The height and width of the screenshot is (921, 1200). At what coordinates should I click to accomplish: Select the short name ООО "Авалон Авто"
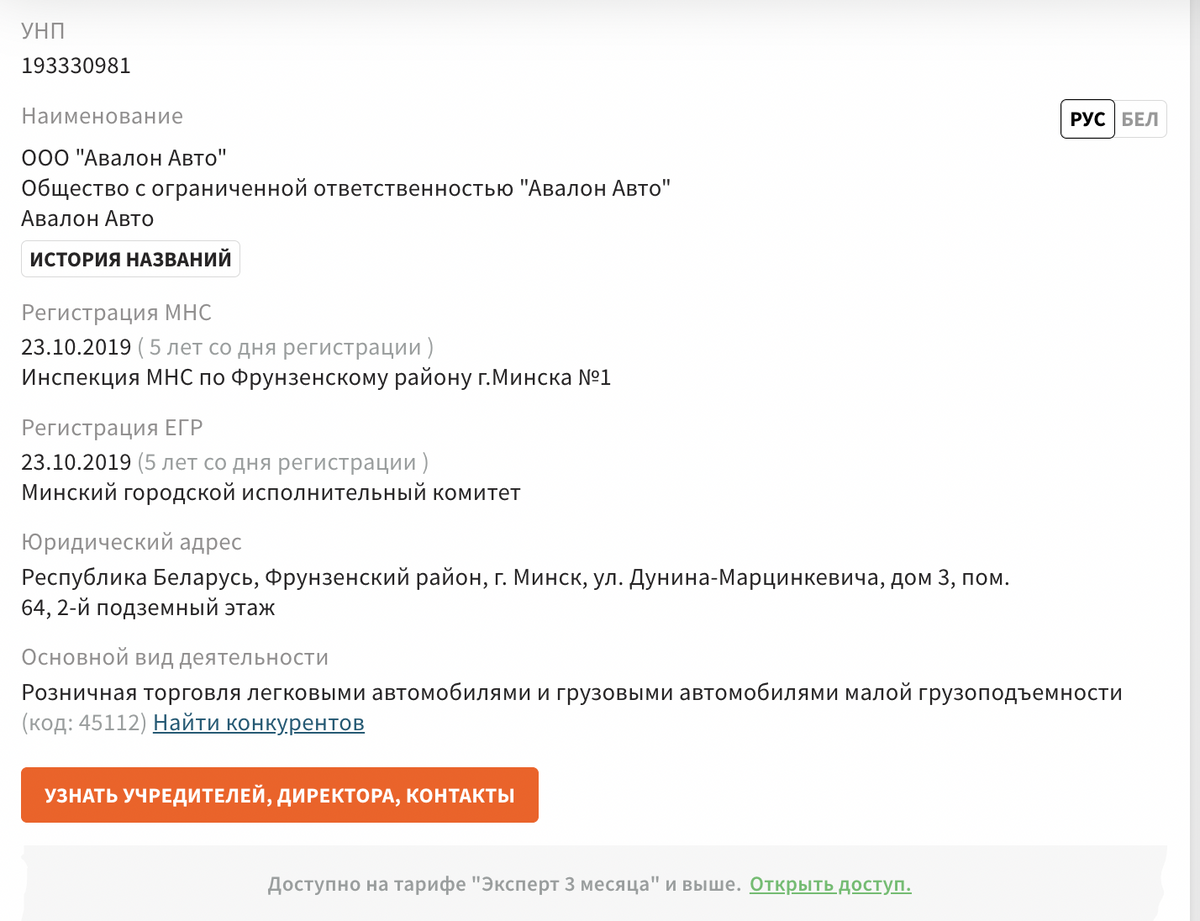tap(124, 157)
